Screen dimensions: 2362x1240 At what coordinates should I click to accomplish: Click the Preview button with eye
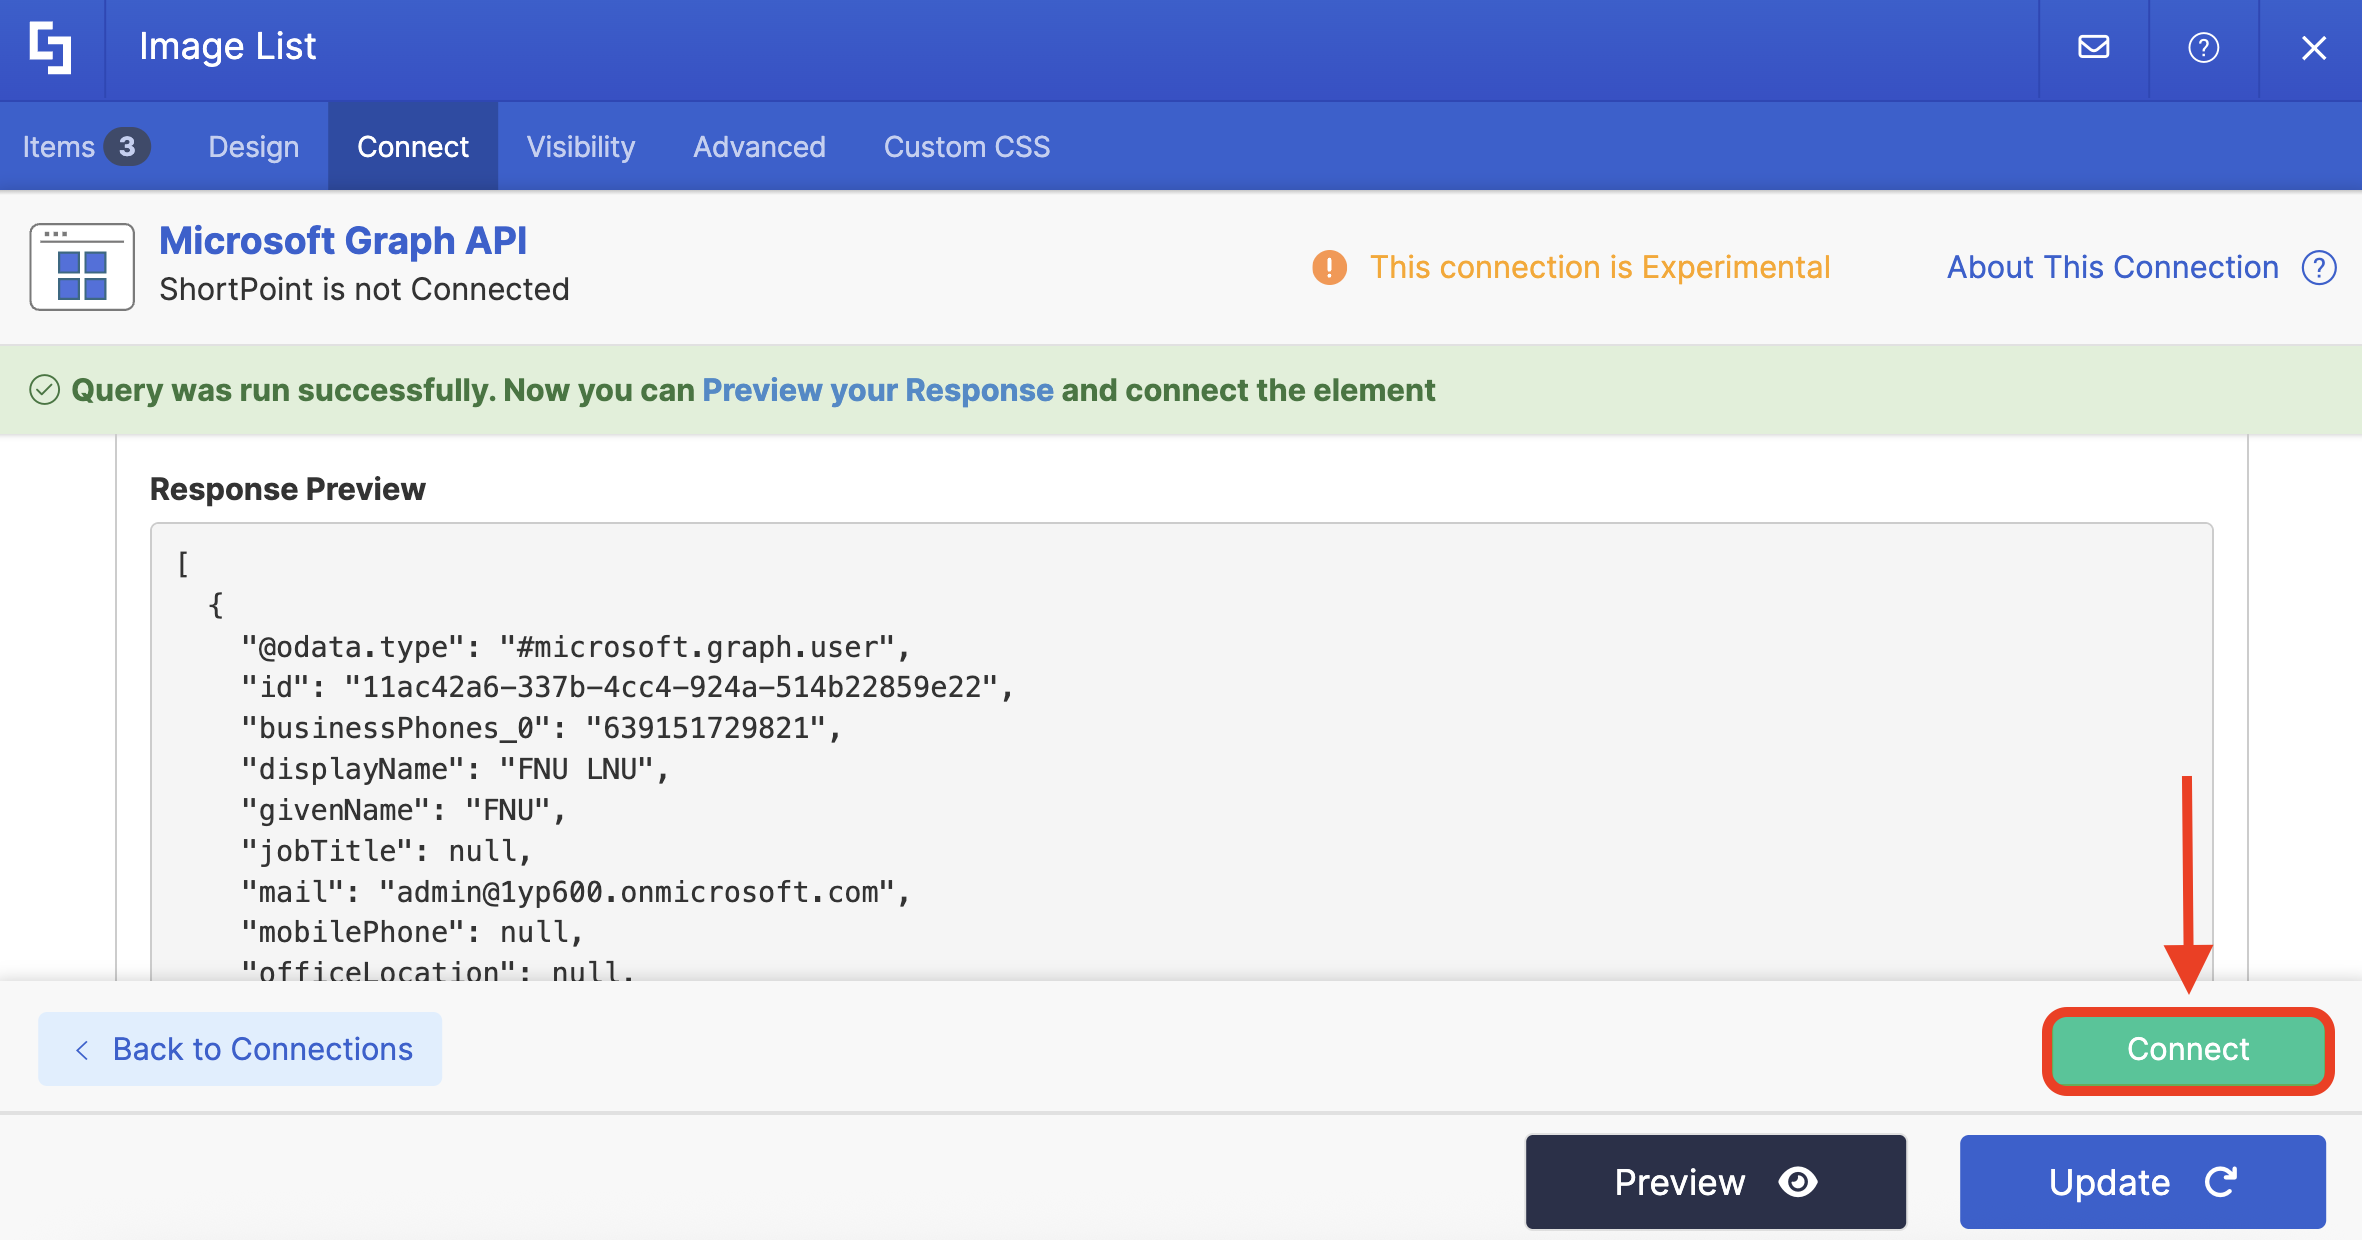(1715, 1182)
